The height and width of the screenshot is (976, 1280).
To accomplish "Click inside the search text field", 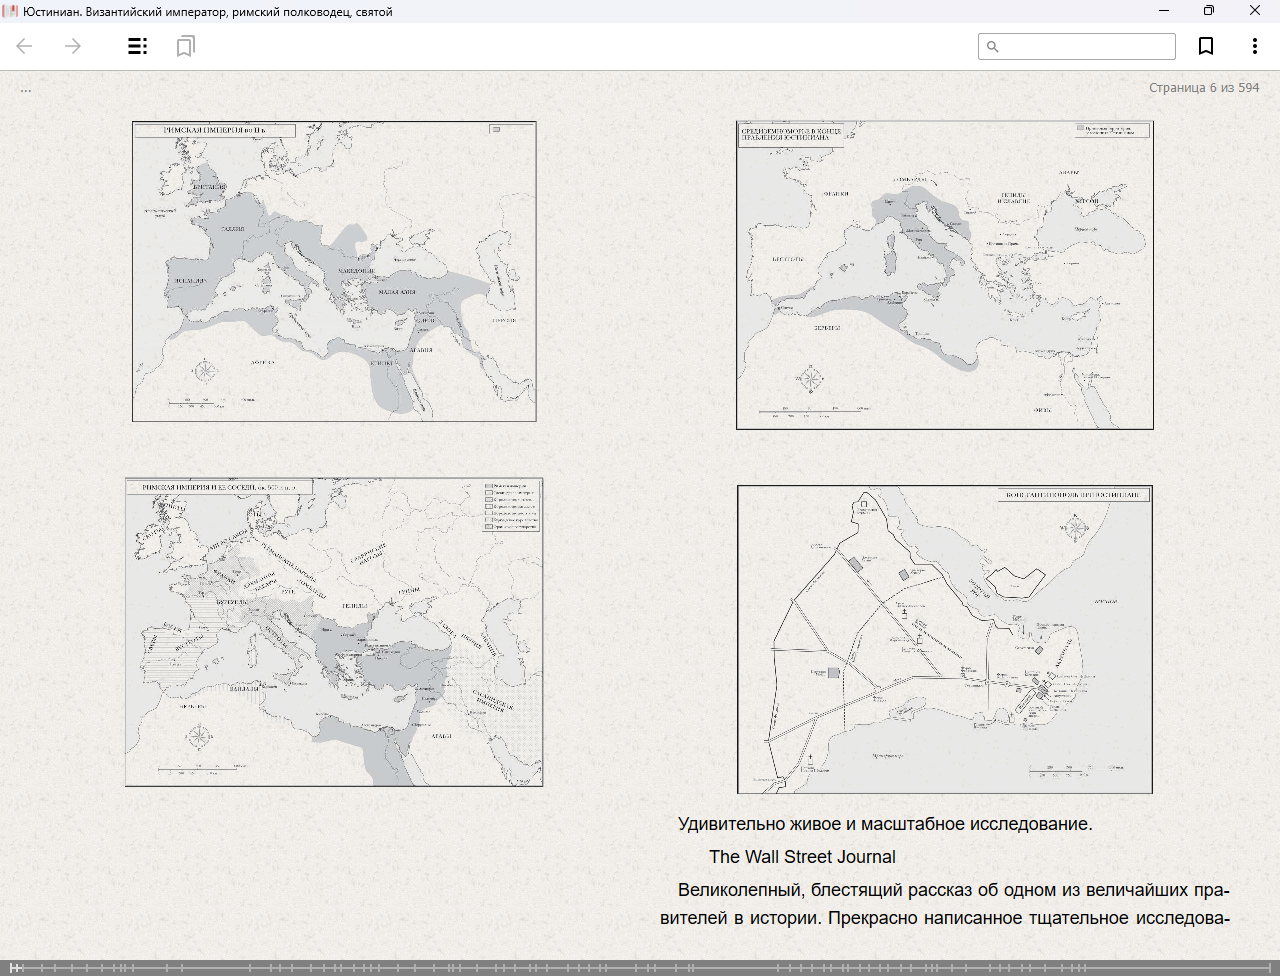I will 1085,47.
